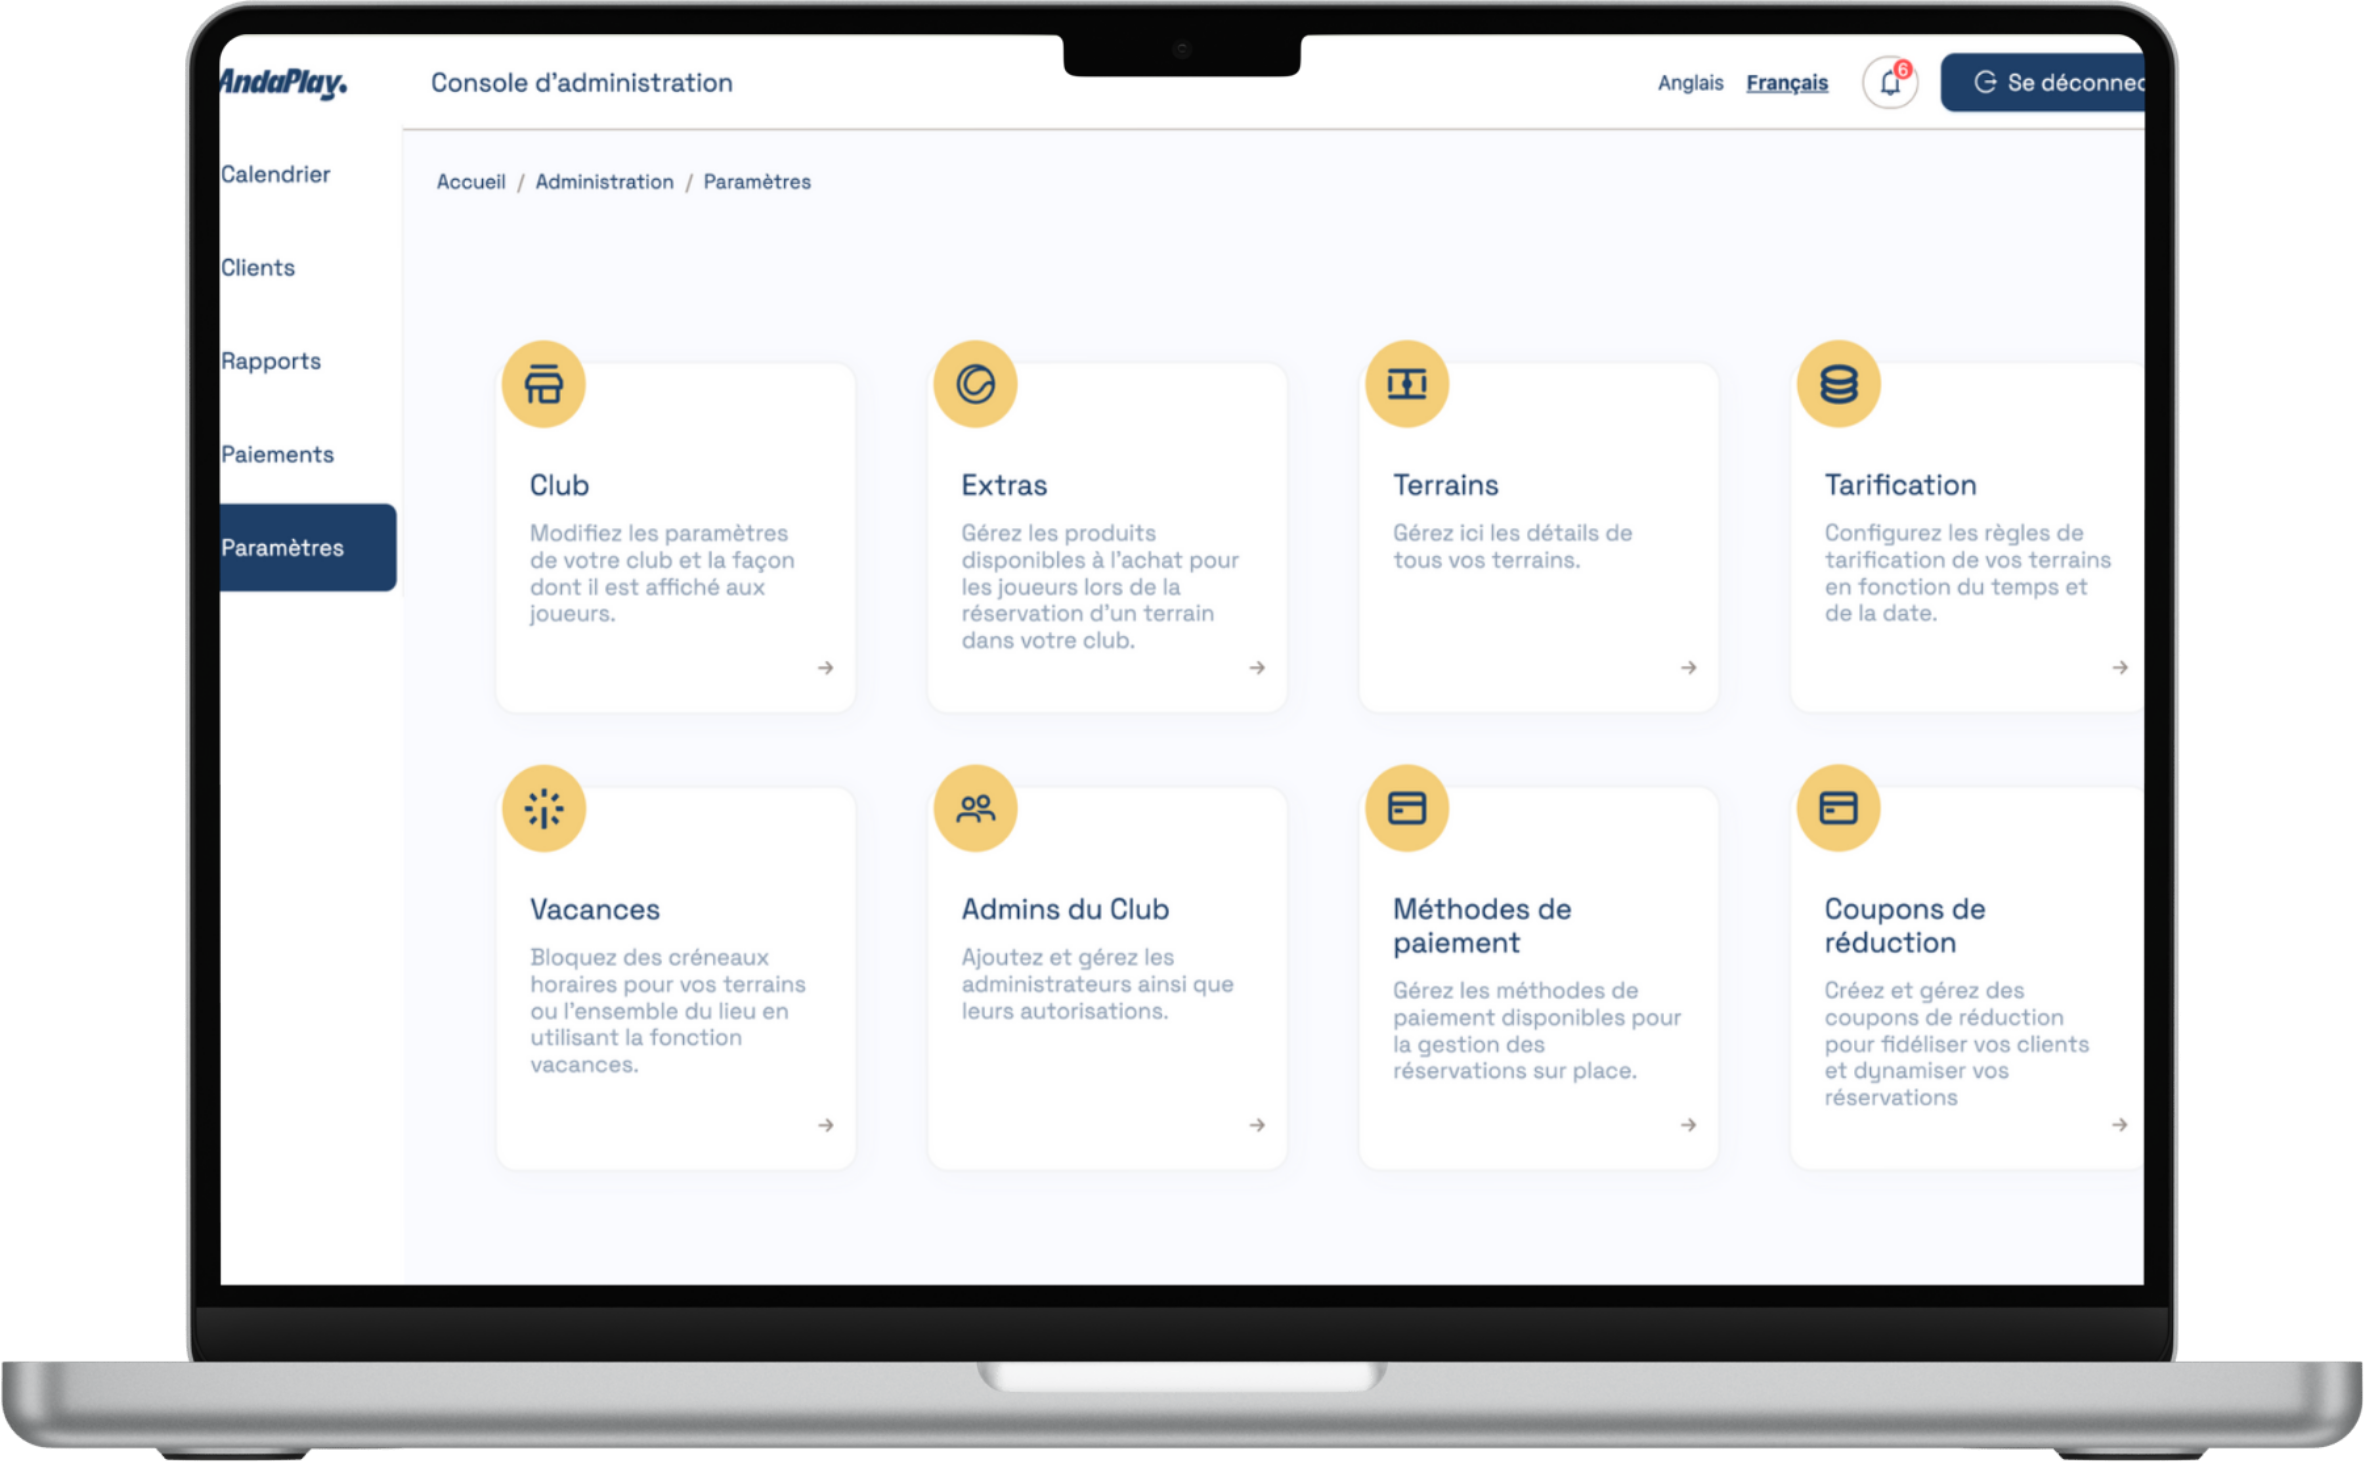The image size is (2364, 1462).
Task: Open the Club settings via its arrow
Action: pos(826,668)
